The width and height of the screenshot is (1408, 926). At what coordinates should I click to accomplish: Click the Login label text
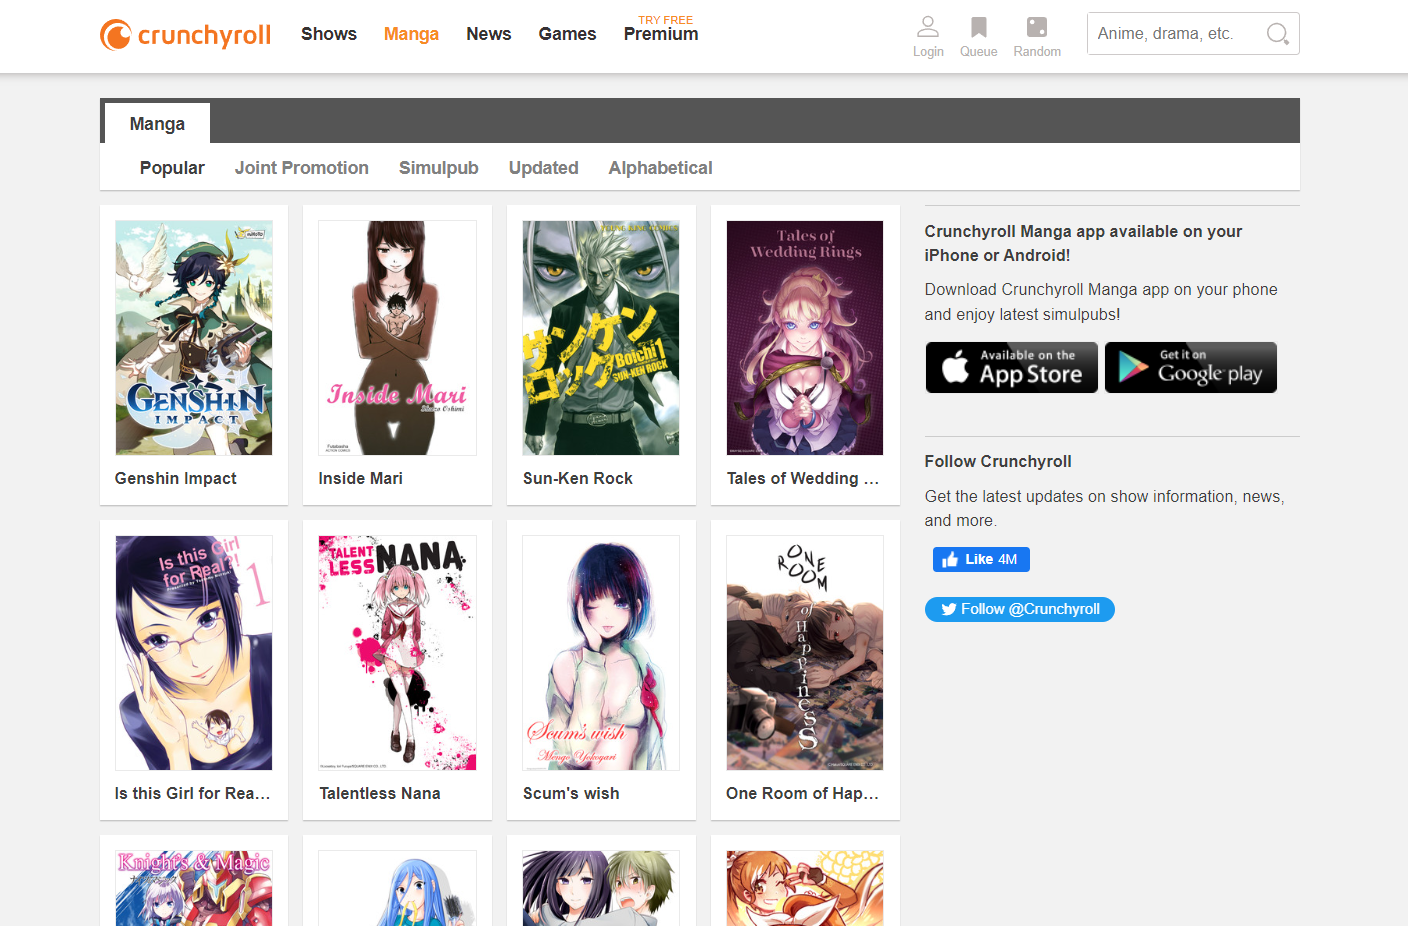point(928,52)
